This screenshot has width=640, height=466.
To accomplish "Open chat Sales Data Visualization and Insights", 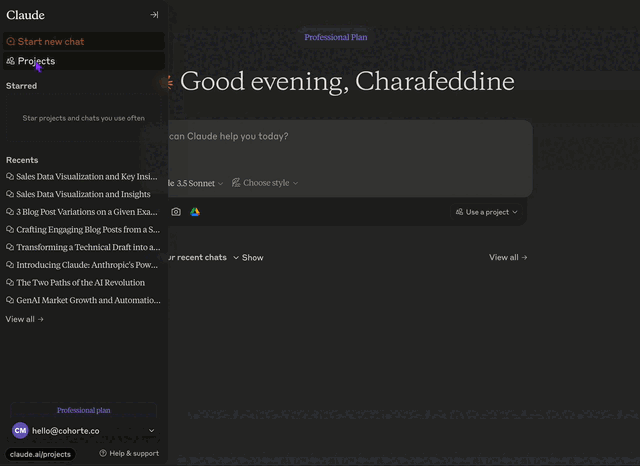I will click(x=78, y=194).
